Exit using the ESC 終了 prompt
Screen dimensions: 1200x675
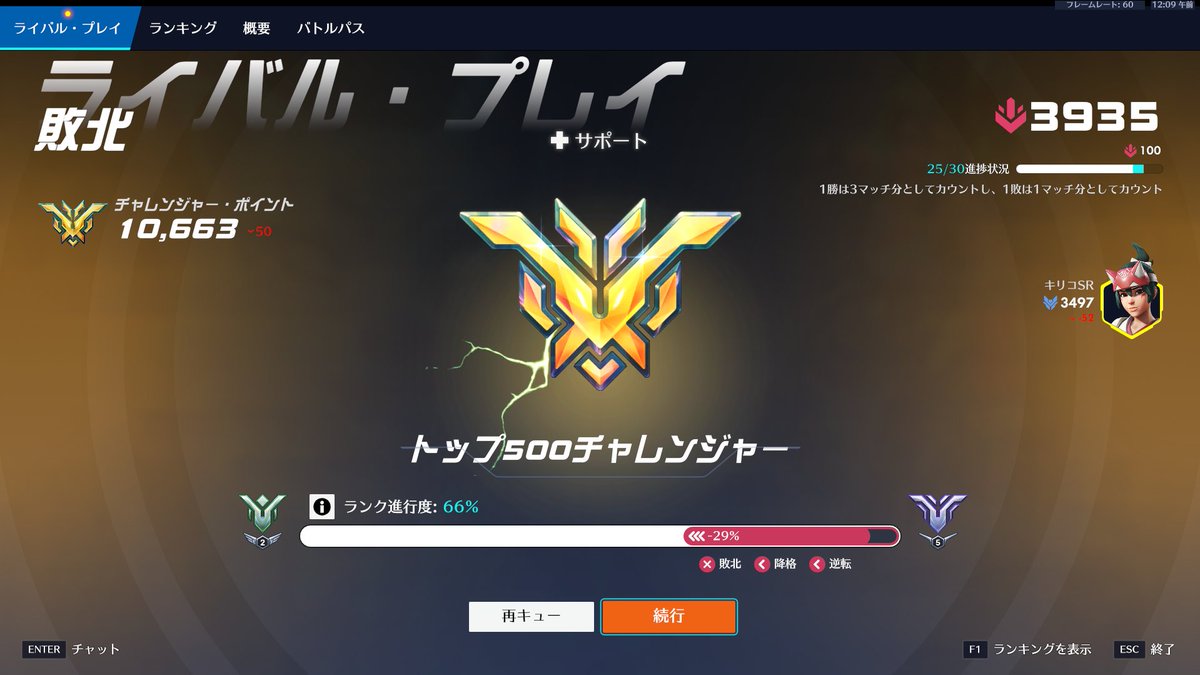click(x=1146, y=649)
